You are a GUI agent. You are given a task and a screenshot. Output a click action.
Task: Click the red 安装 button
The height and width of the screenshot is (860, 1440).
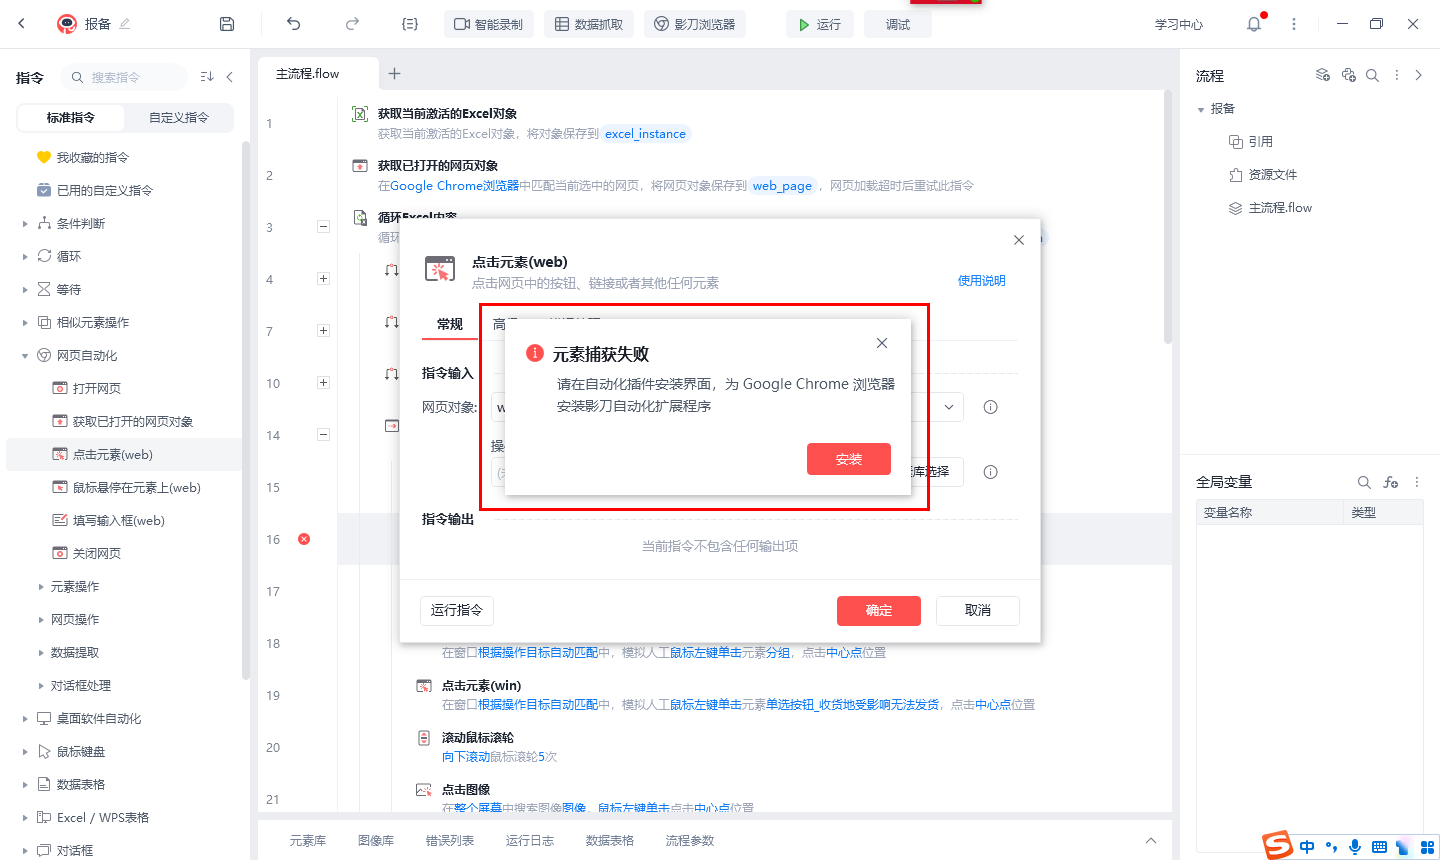[849, 459]
